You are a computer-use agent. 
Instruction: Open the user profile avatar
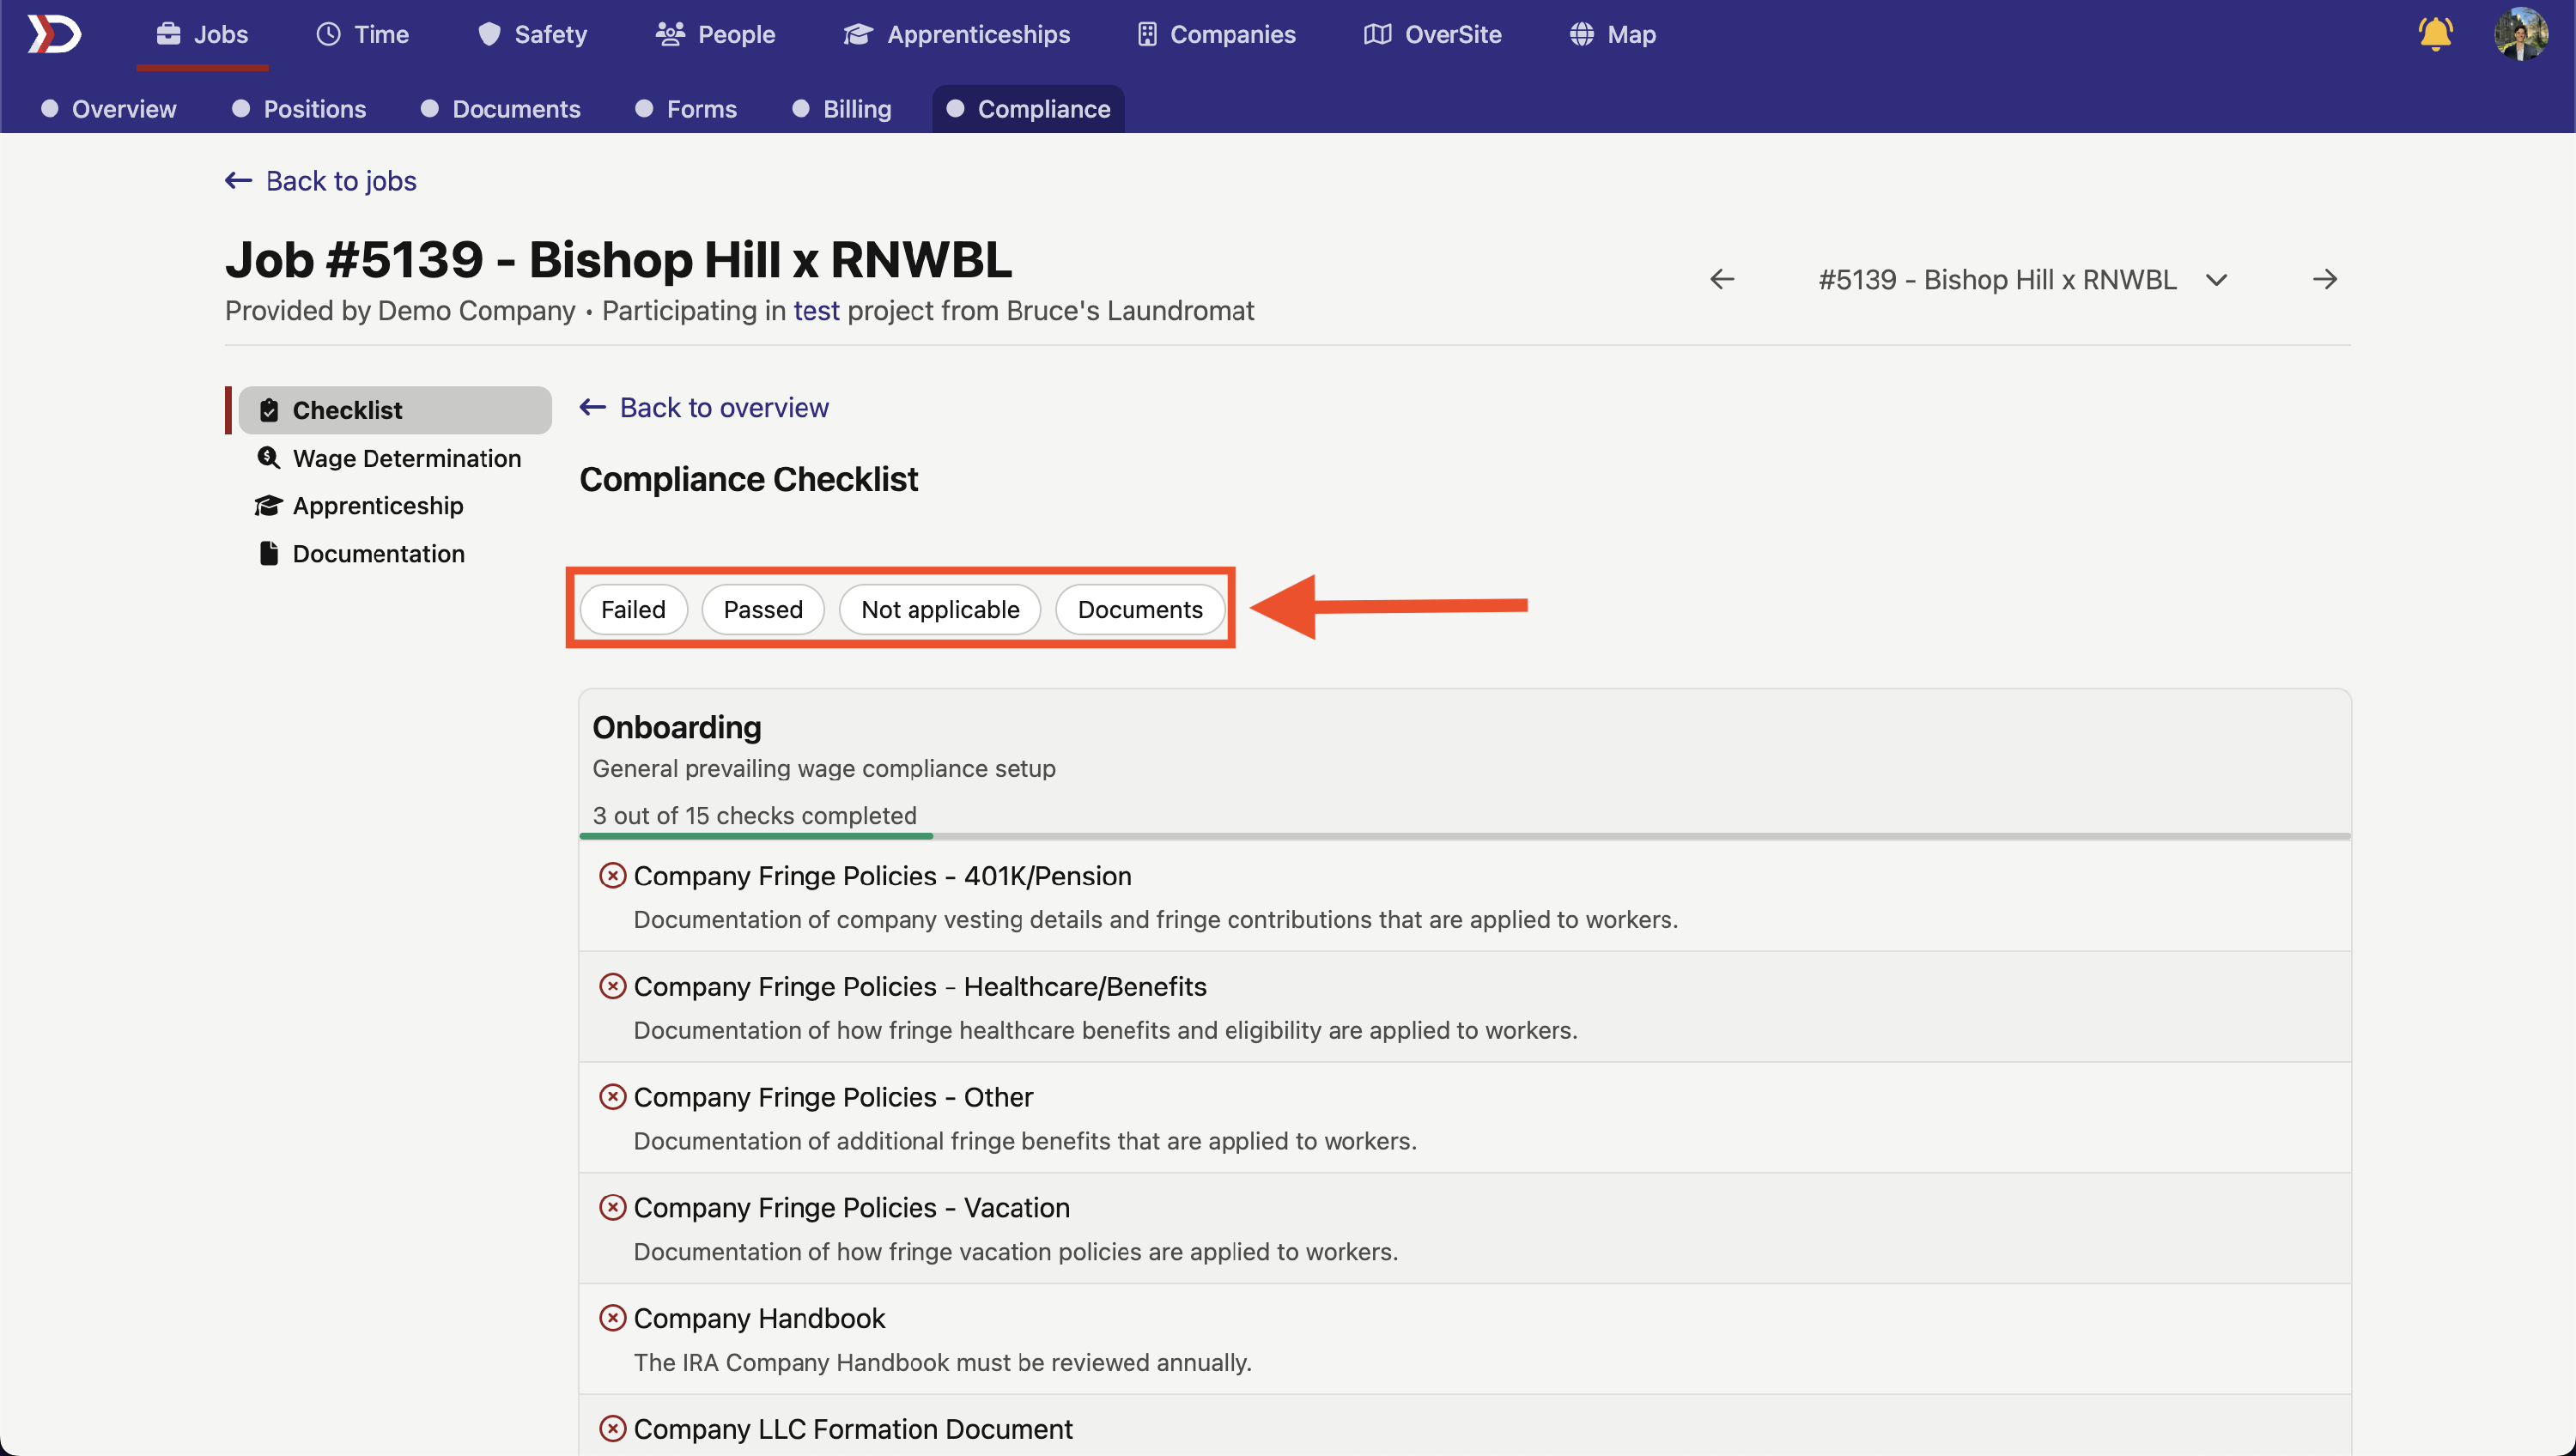(2520, 34)
